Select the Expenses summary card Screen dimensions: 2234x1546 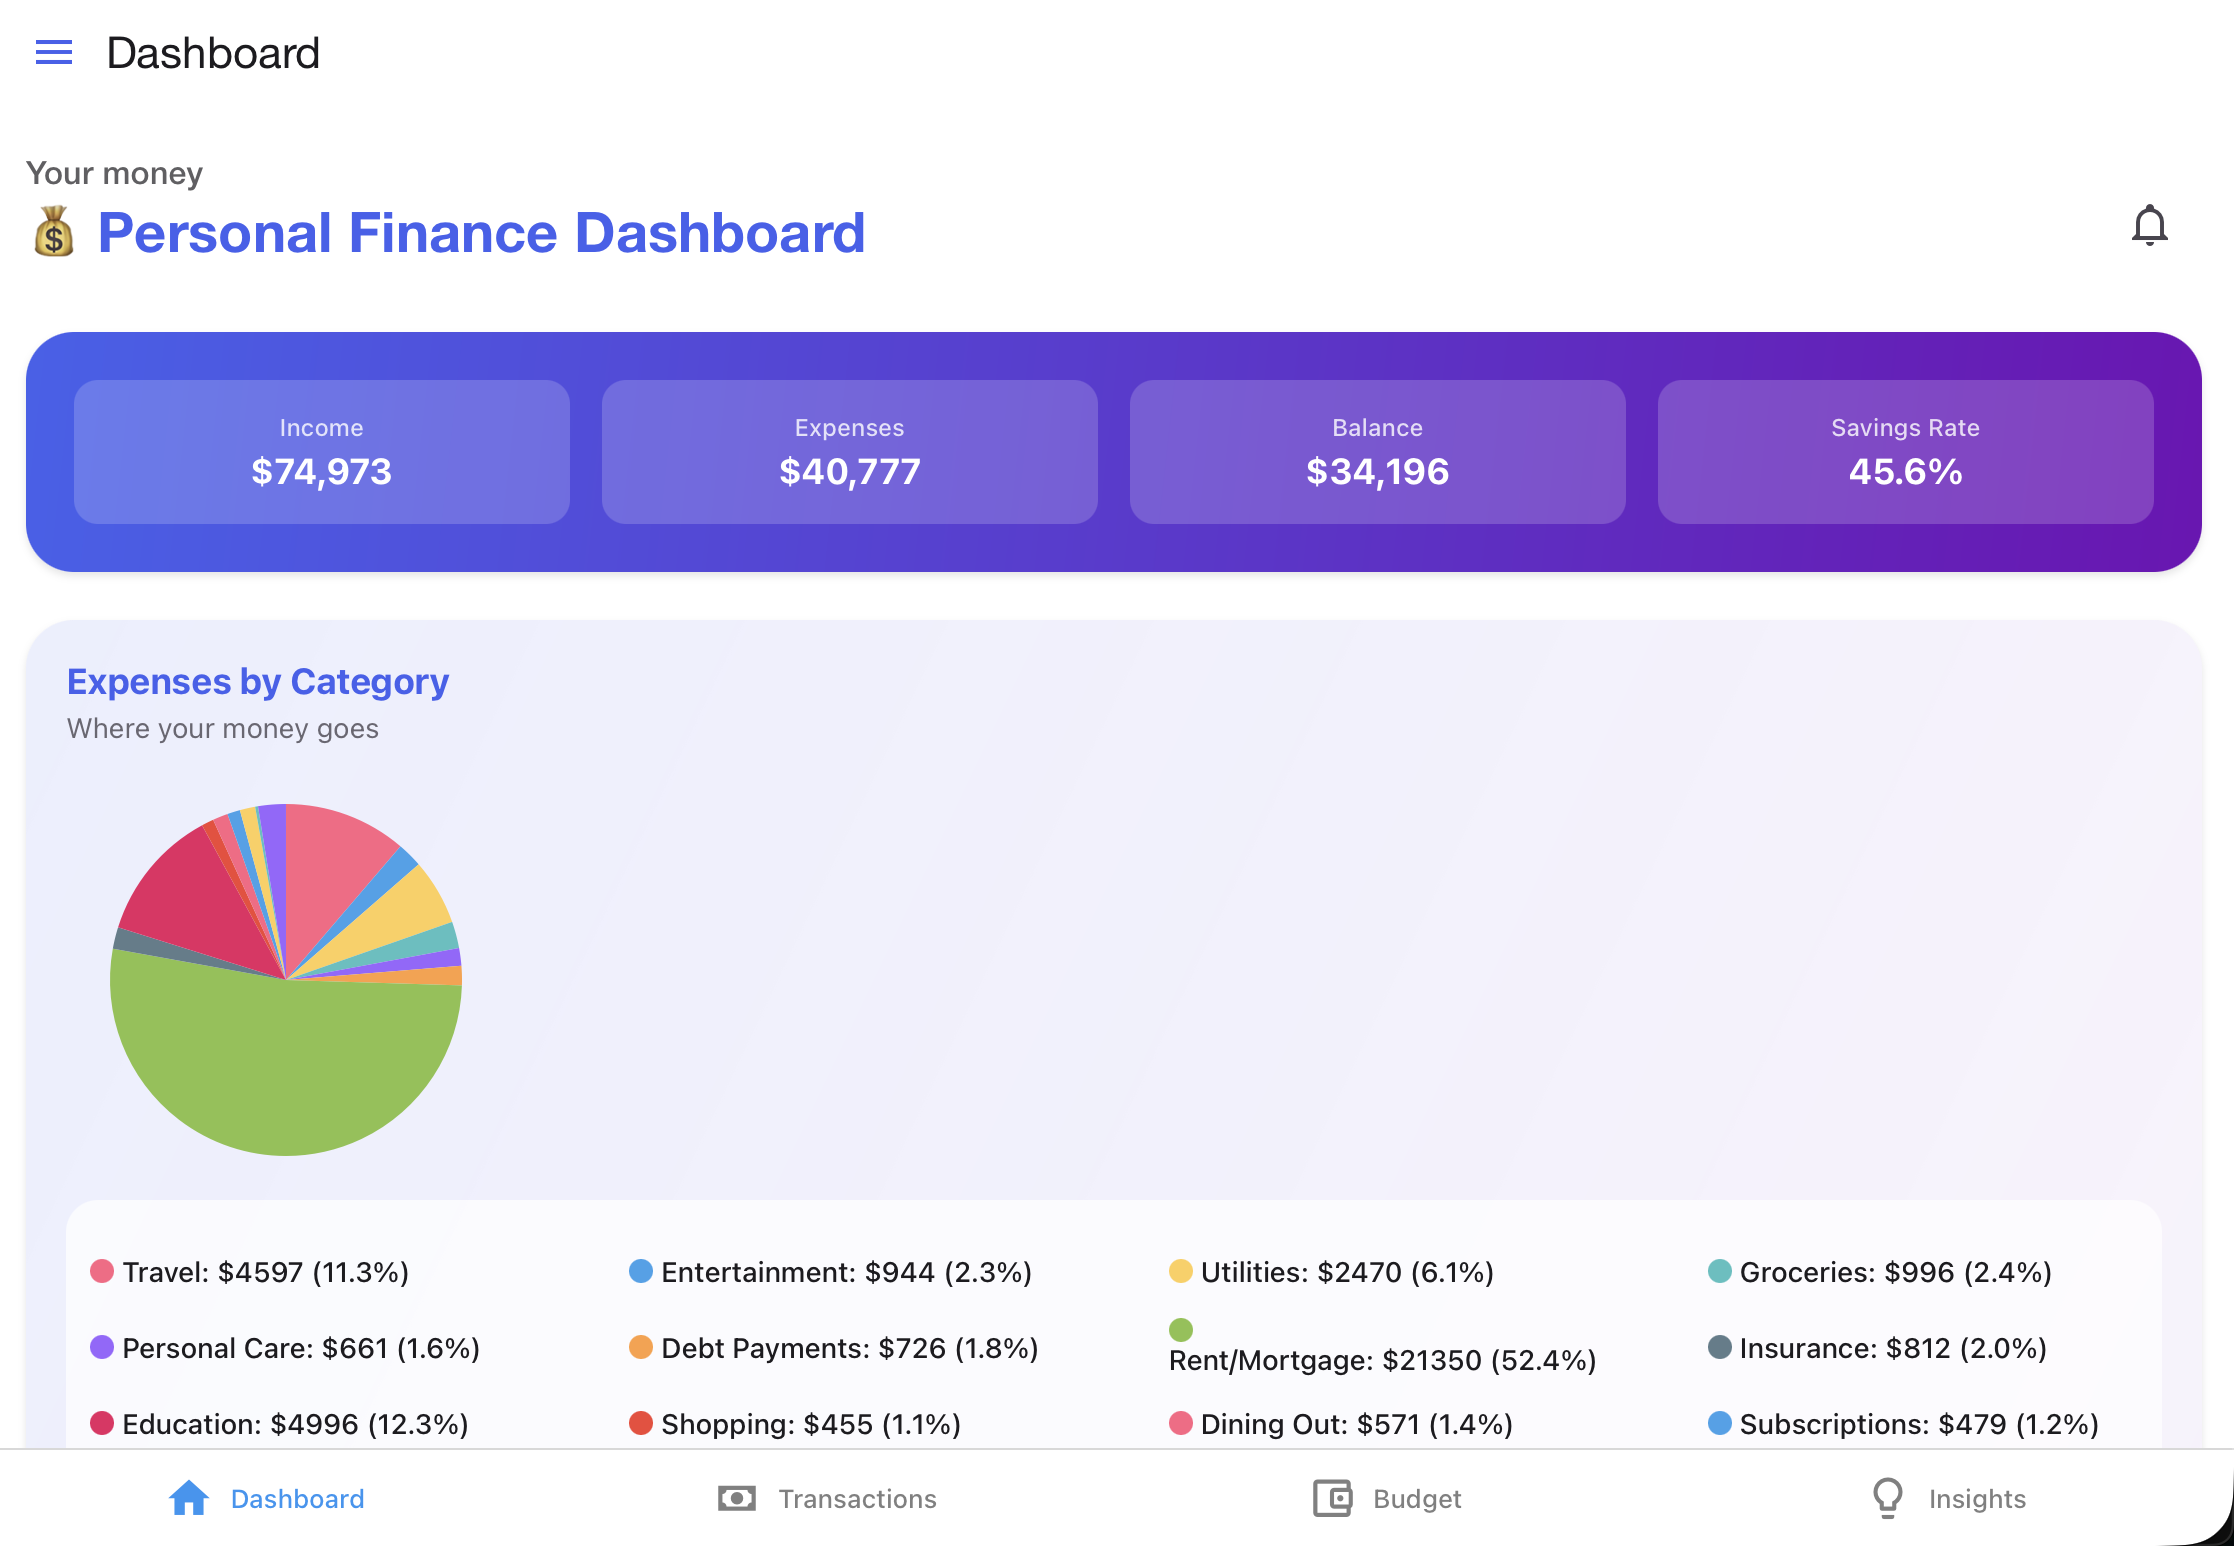[850, 452]
